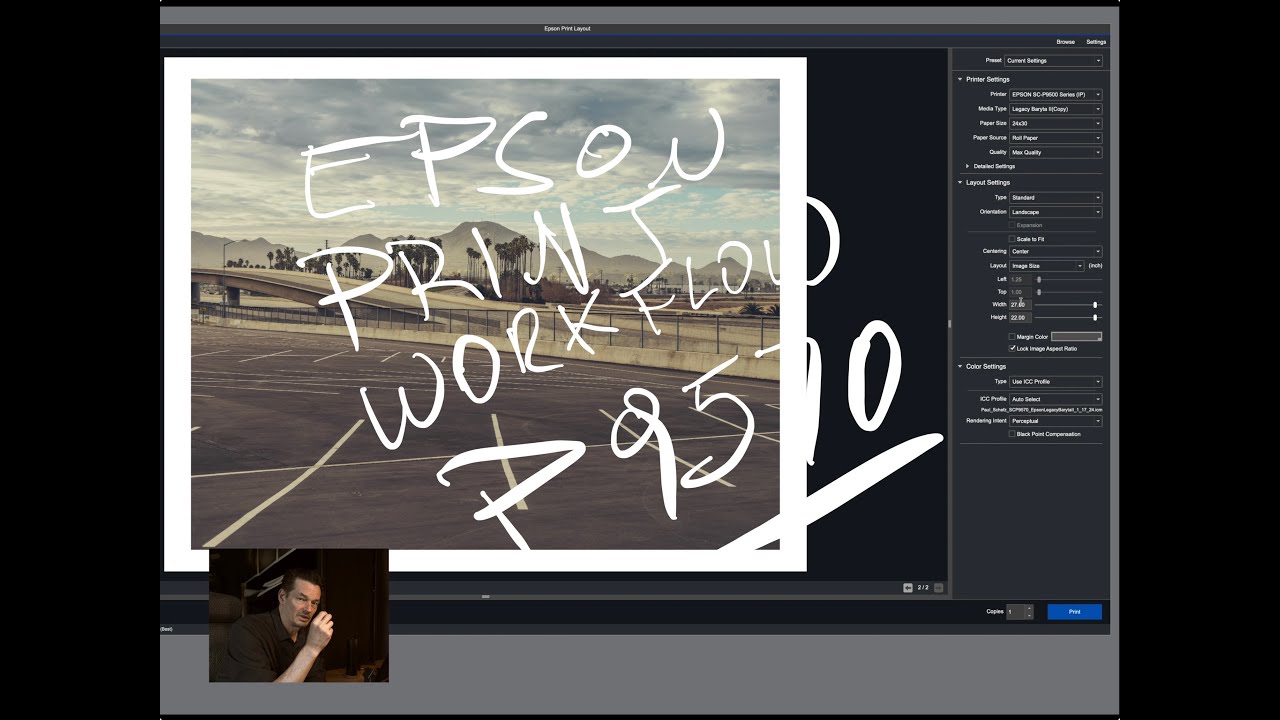Screen dimensions: 1280x720
Task: Enable the Margin Color checkbox
Action: 1012,337
